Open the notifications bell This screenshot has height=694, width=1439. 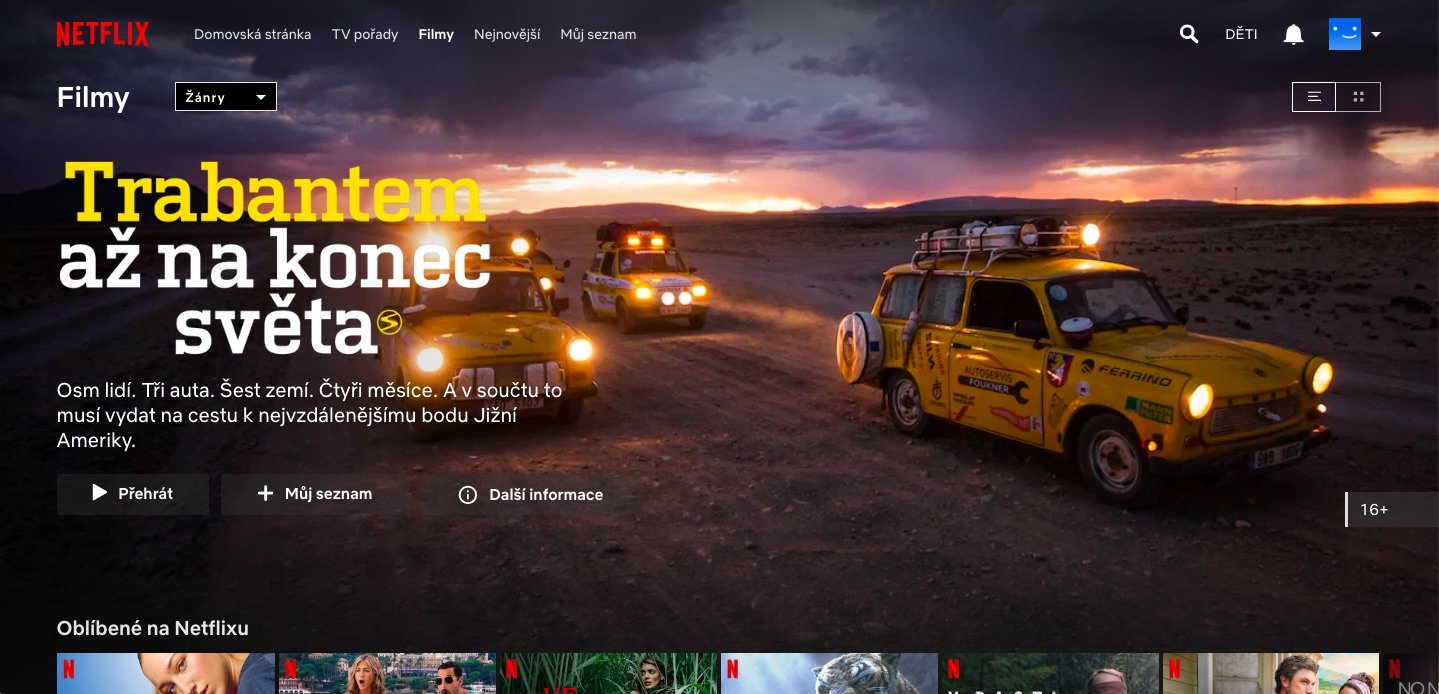coord(1293,34)
